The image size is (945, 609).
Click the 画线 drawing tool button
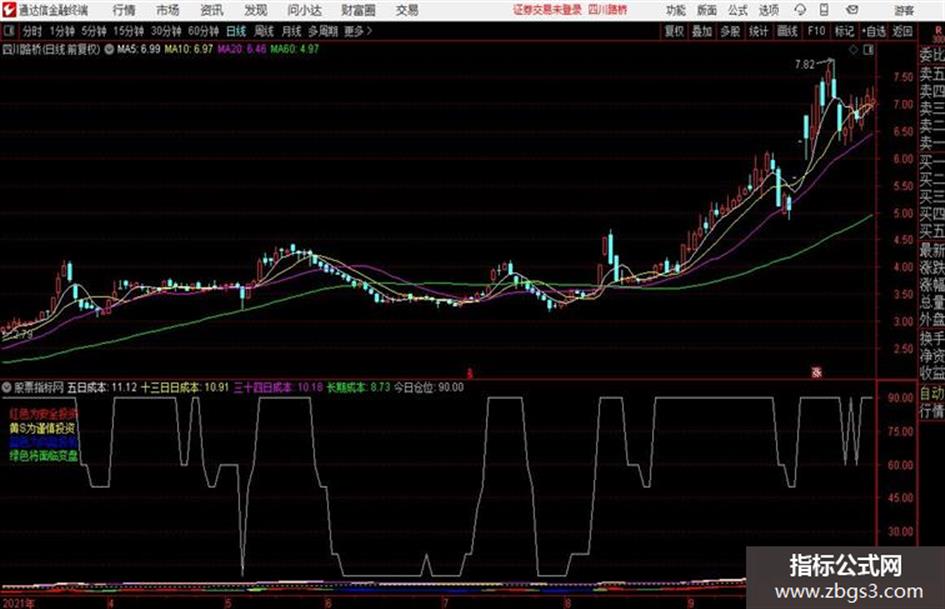pos(787,31)
